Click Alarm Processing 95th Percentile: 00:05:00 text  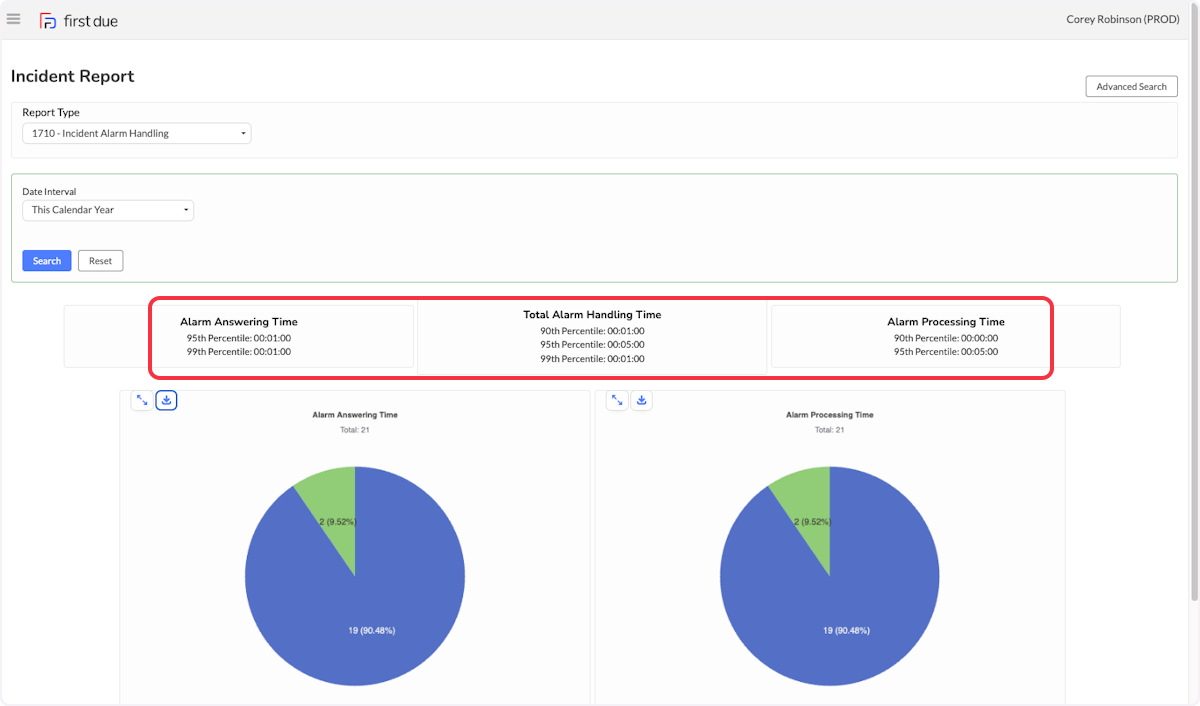946,352
